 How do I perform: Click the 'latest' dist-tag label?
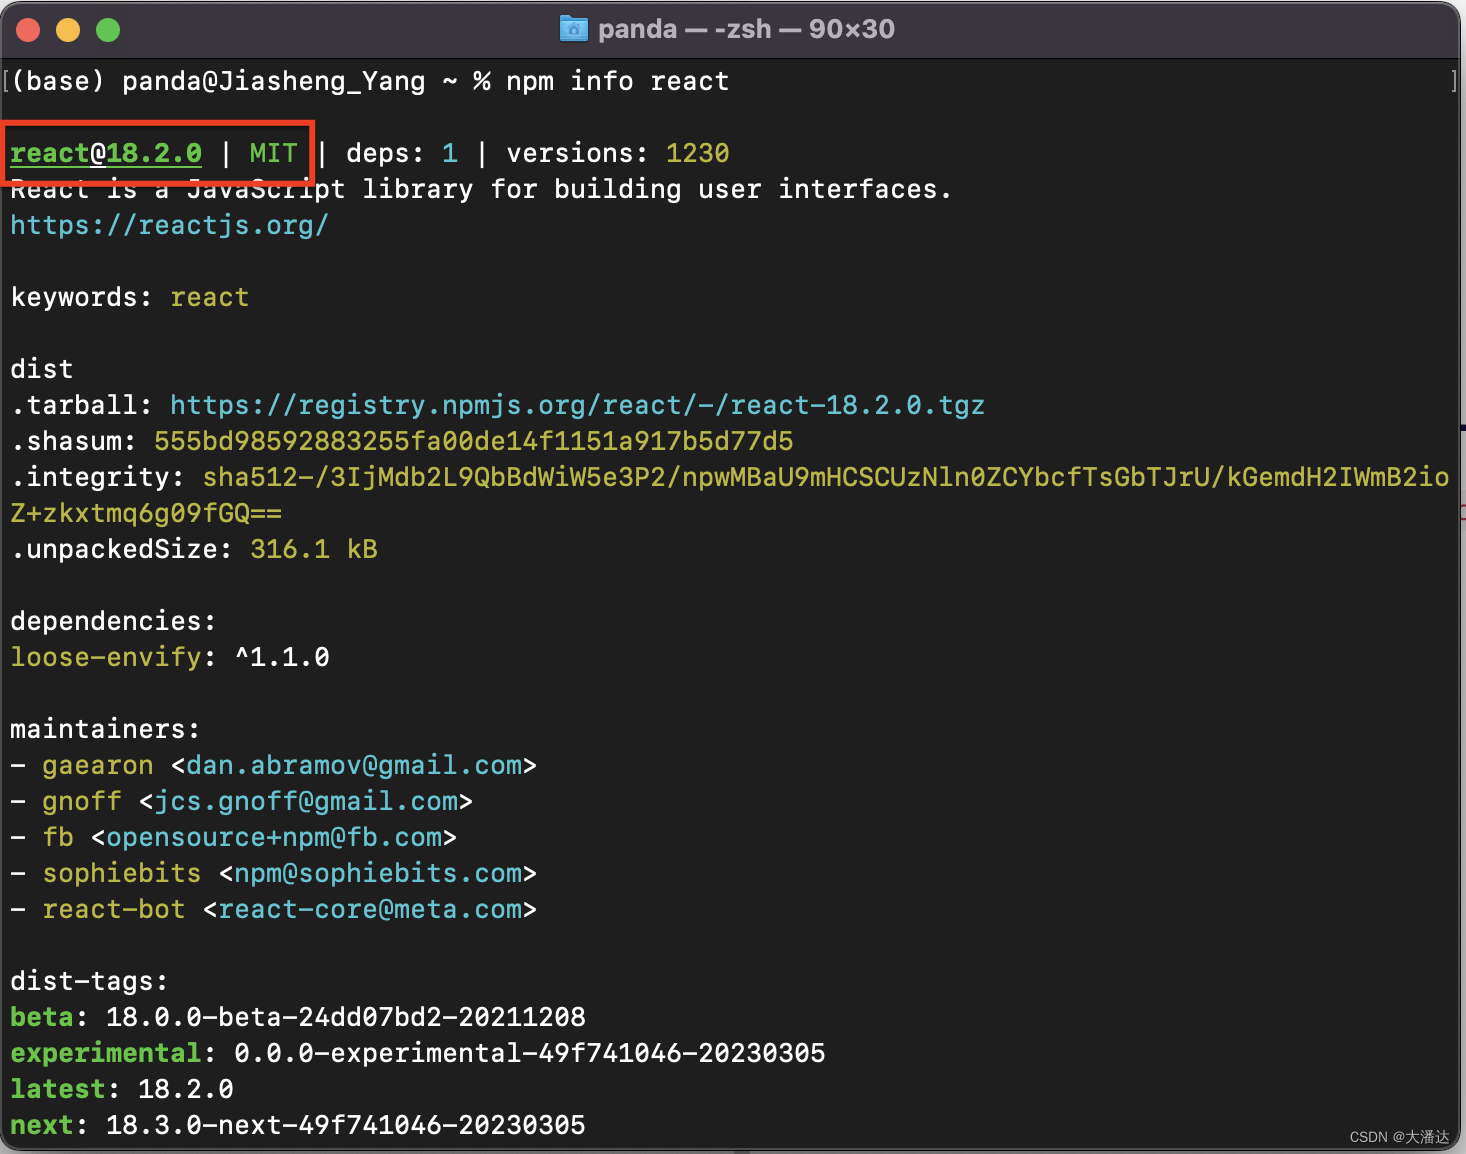click(58, 1089)
